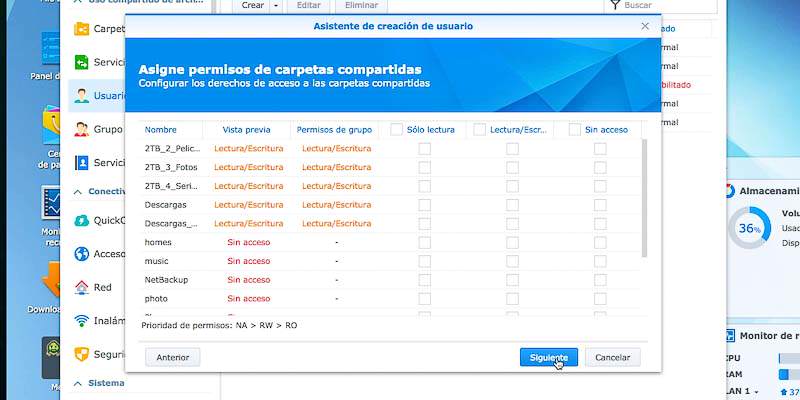Open shared folder icon in Control Panel sidebar

point(81,29)
